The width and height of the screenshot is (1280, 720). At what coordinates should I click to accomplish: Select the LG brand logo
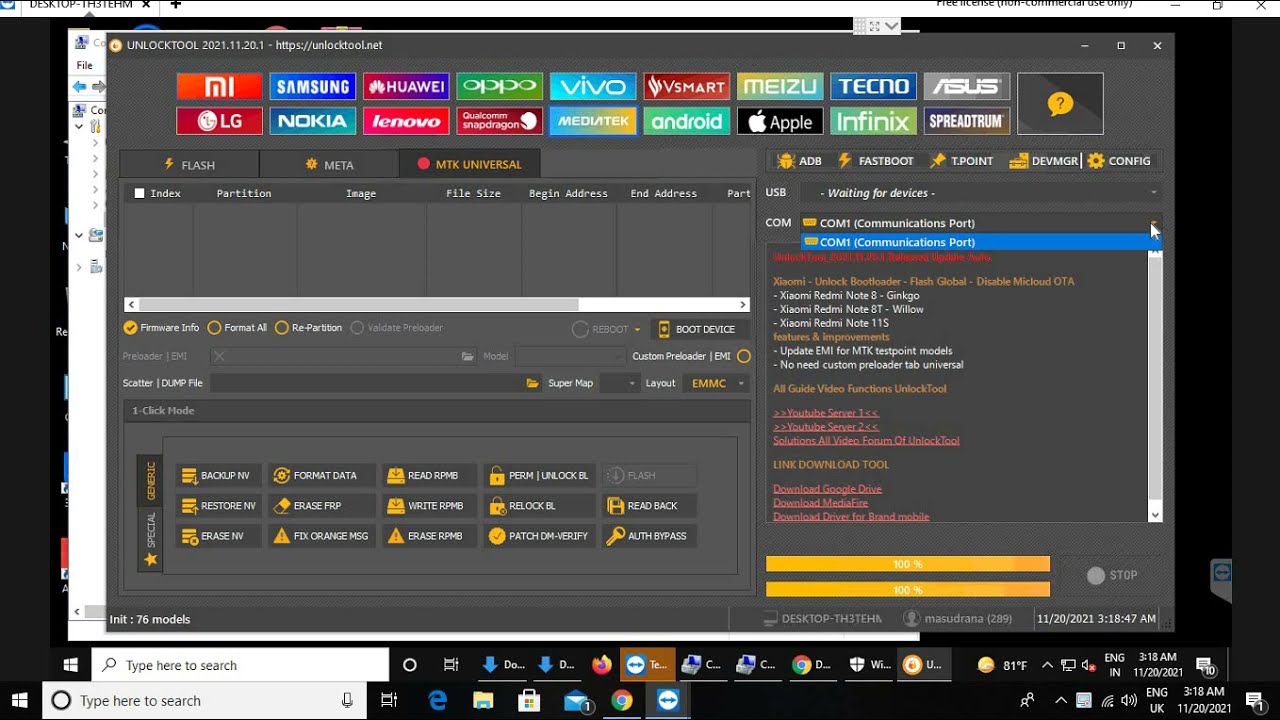219,121
